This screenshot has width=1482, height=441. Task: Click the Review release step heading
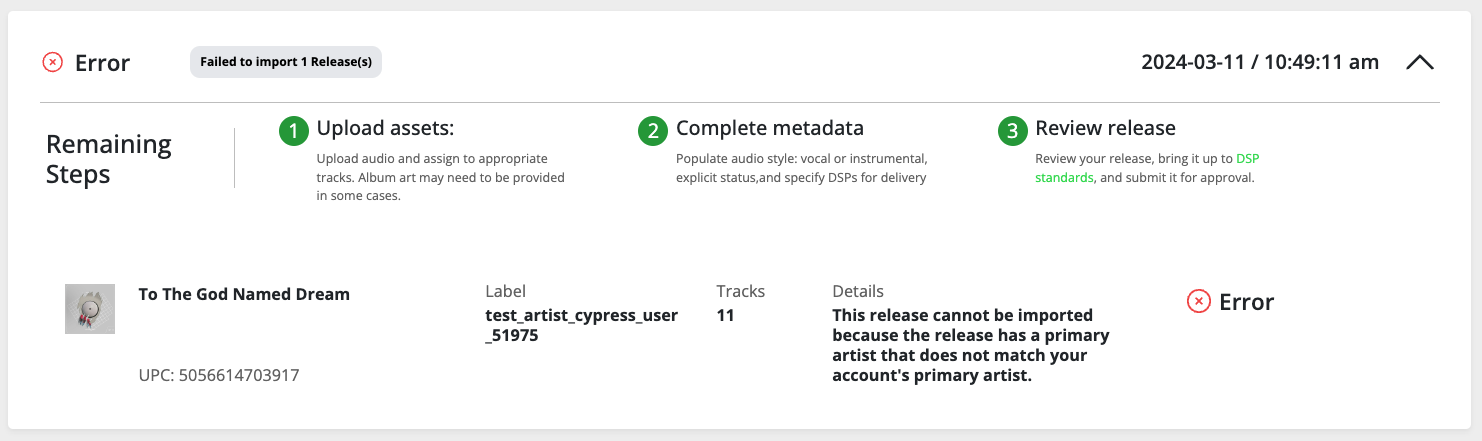[x=1105, y=128]
